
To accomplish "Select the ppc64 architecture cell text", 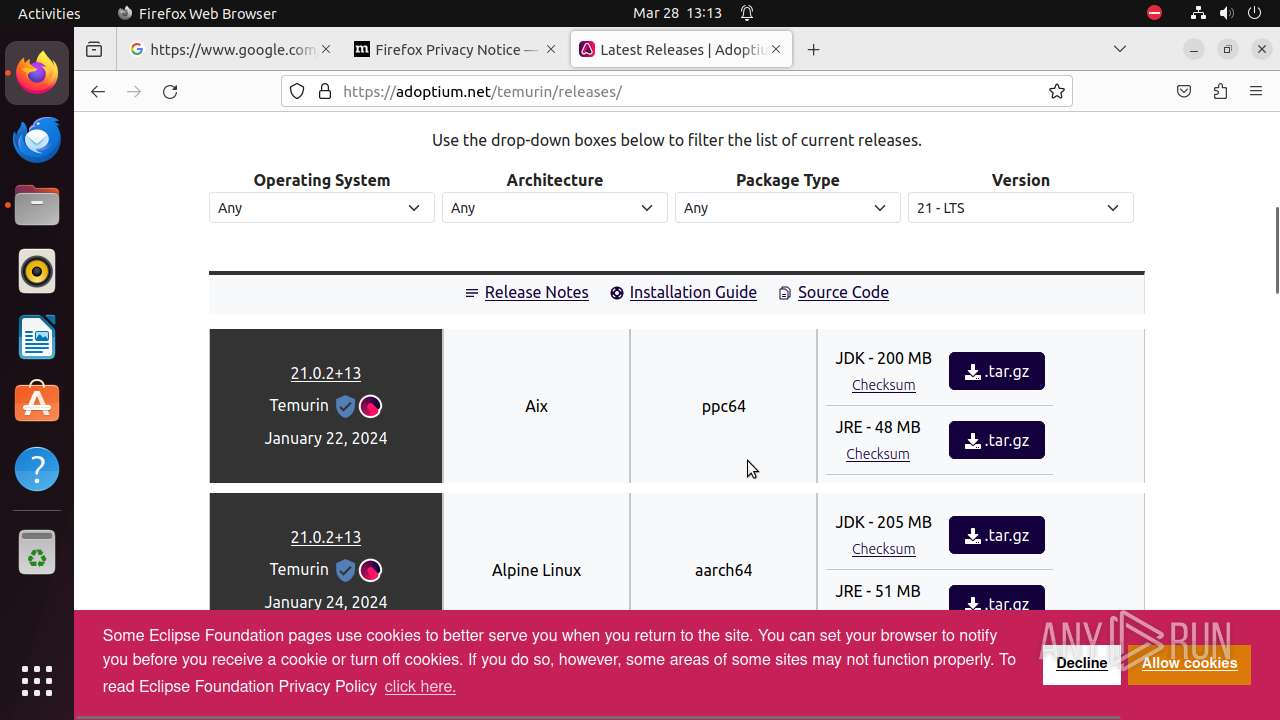I will pyautogui.click(x=723, y=406).
